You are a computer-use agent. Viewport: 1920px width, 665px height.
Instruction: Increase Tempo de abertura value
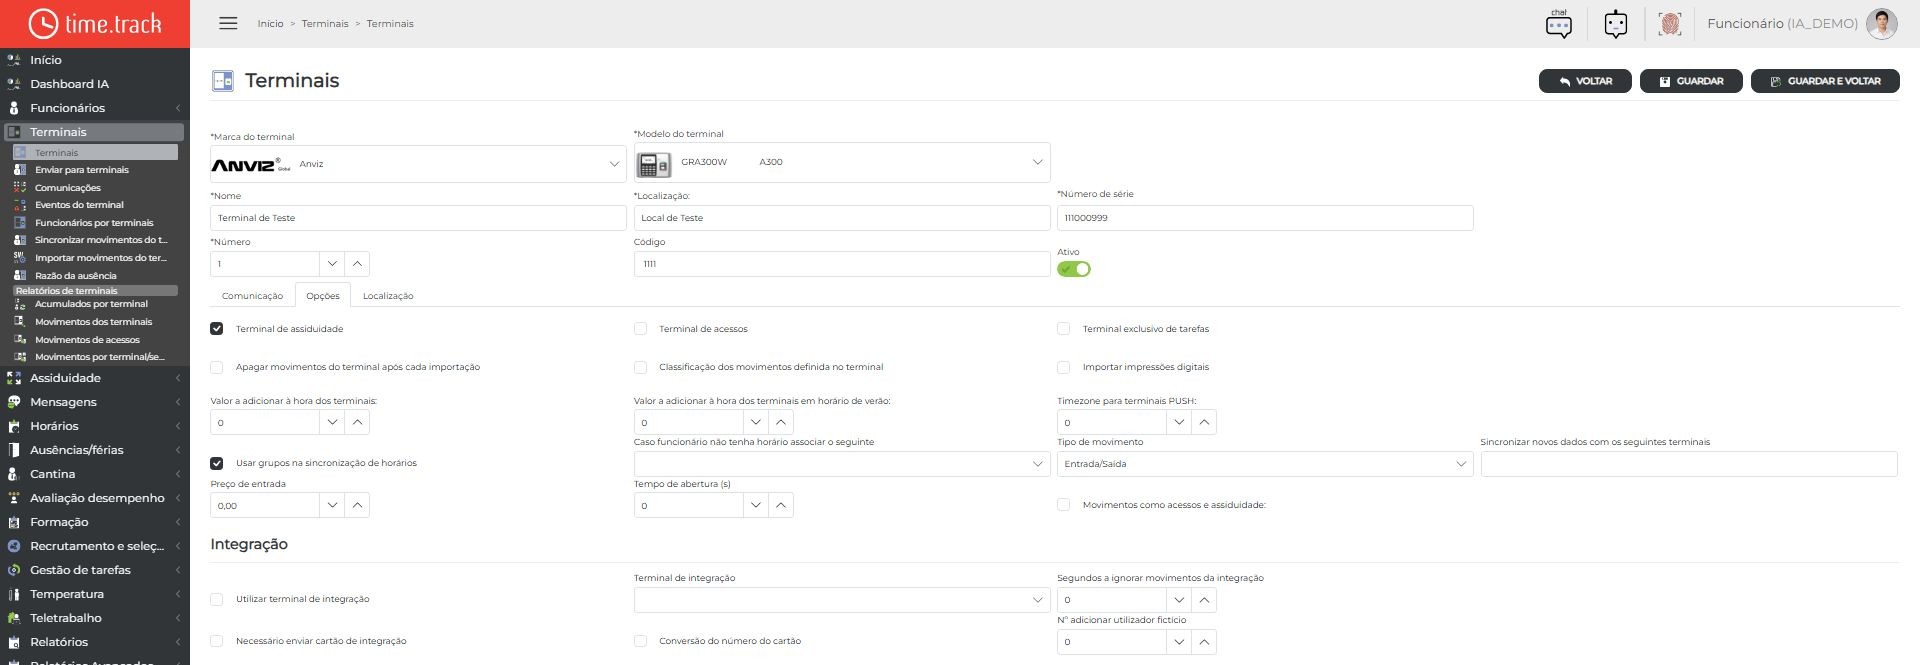tap(781, 506)
